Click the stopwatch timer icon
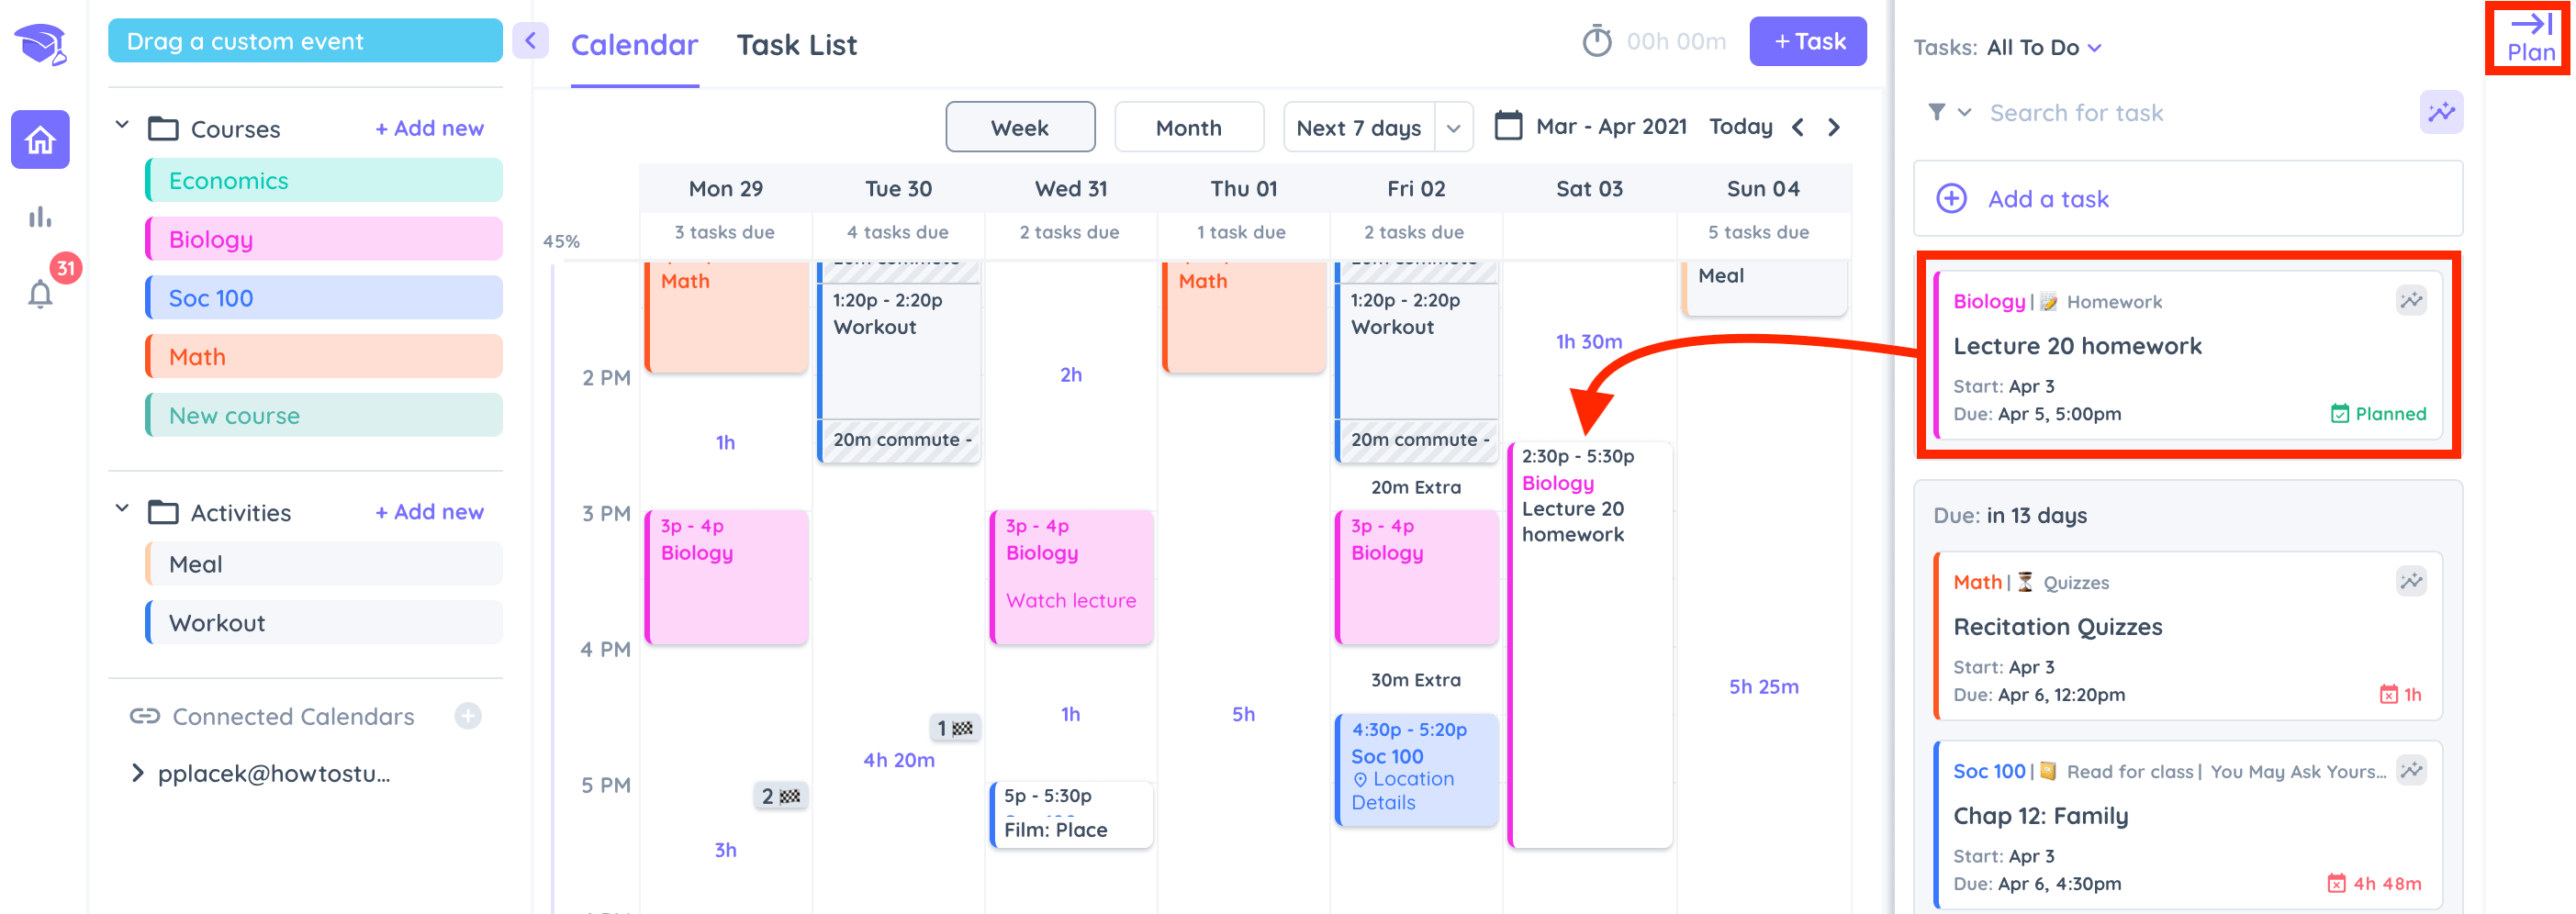The width and height of the screenshot is (2576, 914). coord(1596,41)
